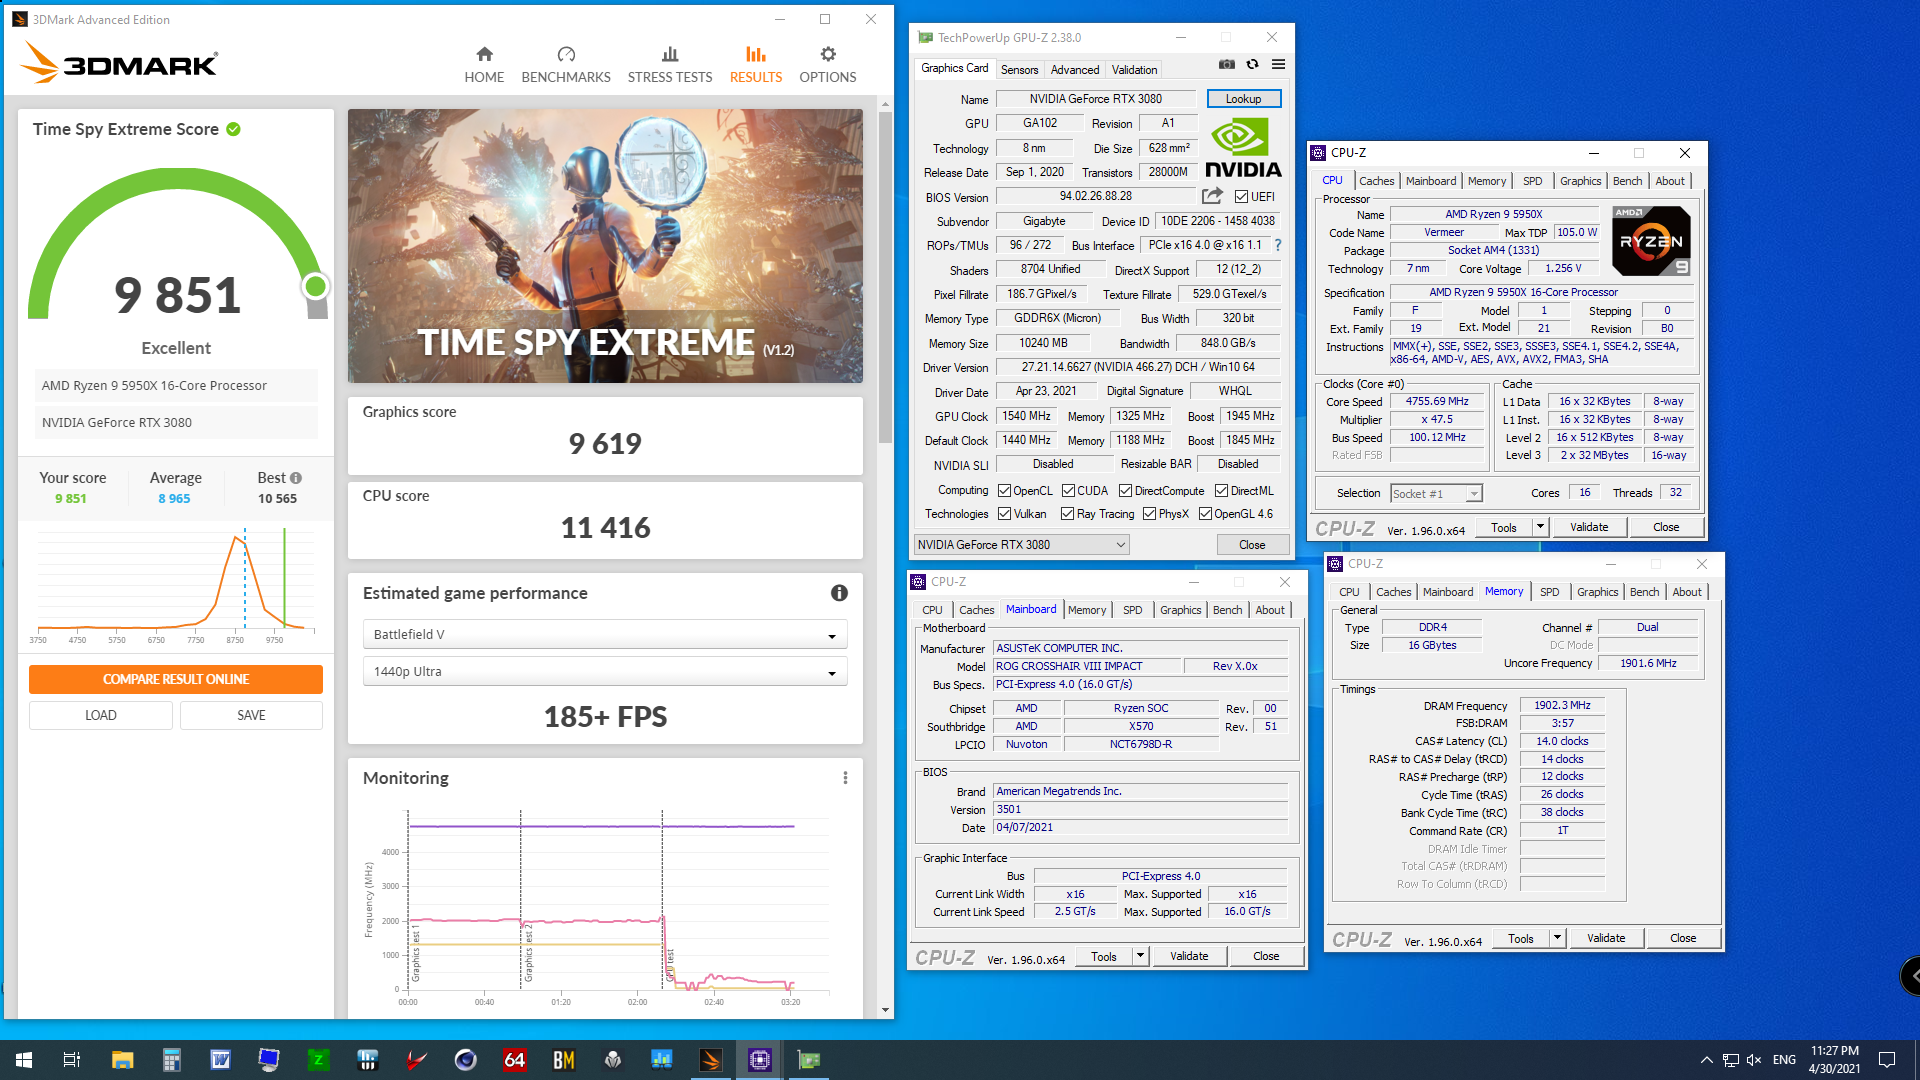The image size is (1920, 1080).
Task: Open Task View from the taskbar
Action: point(72,1060)
